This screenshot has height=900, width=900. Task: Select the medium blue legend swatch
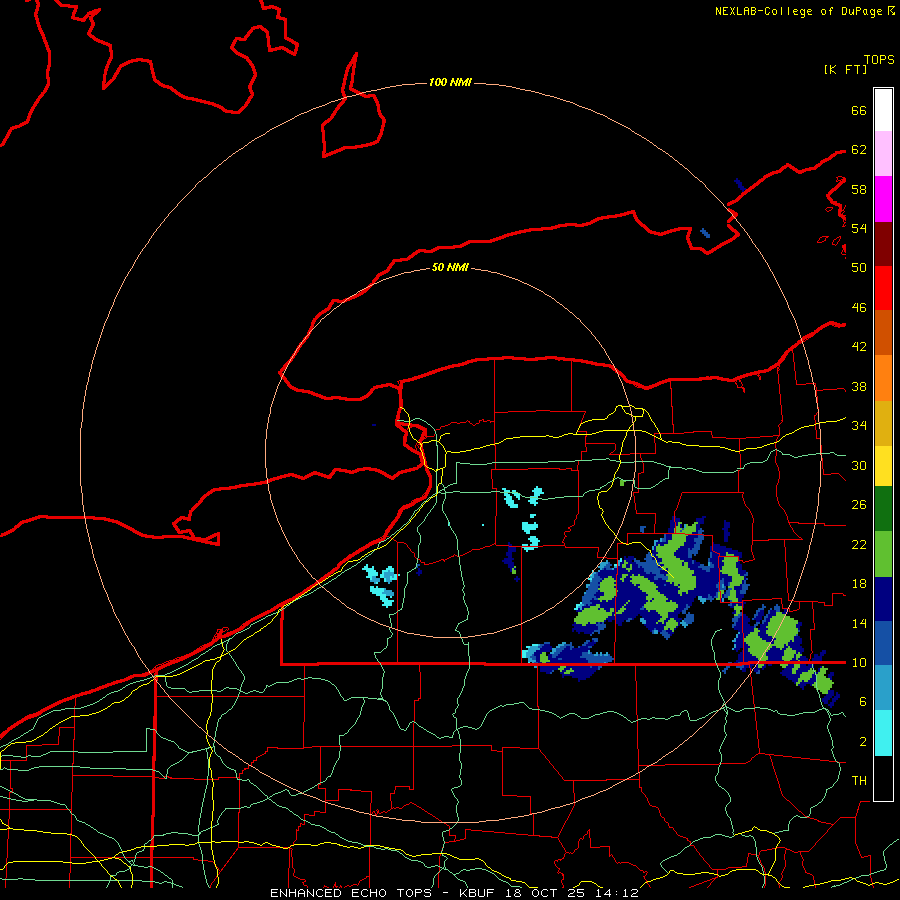[x=883, y=643]
